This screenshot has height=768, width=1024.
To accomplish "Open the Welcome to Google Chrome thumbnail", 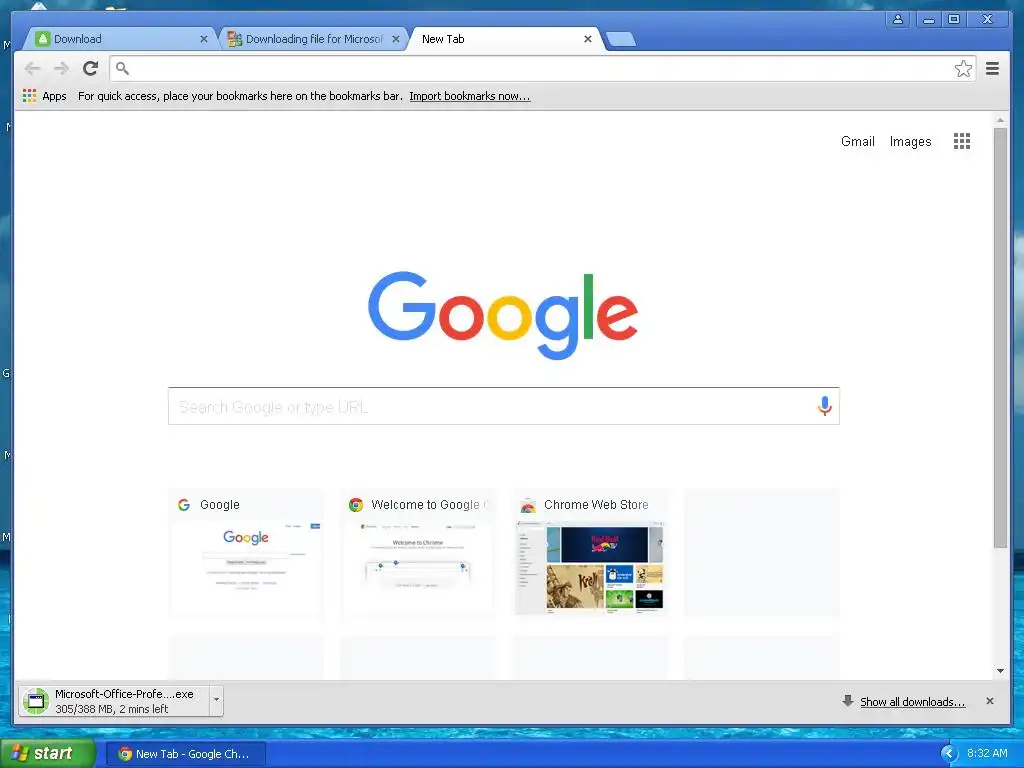I will 418,552.
